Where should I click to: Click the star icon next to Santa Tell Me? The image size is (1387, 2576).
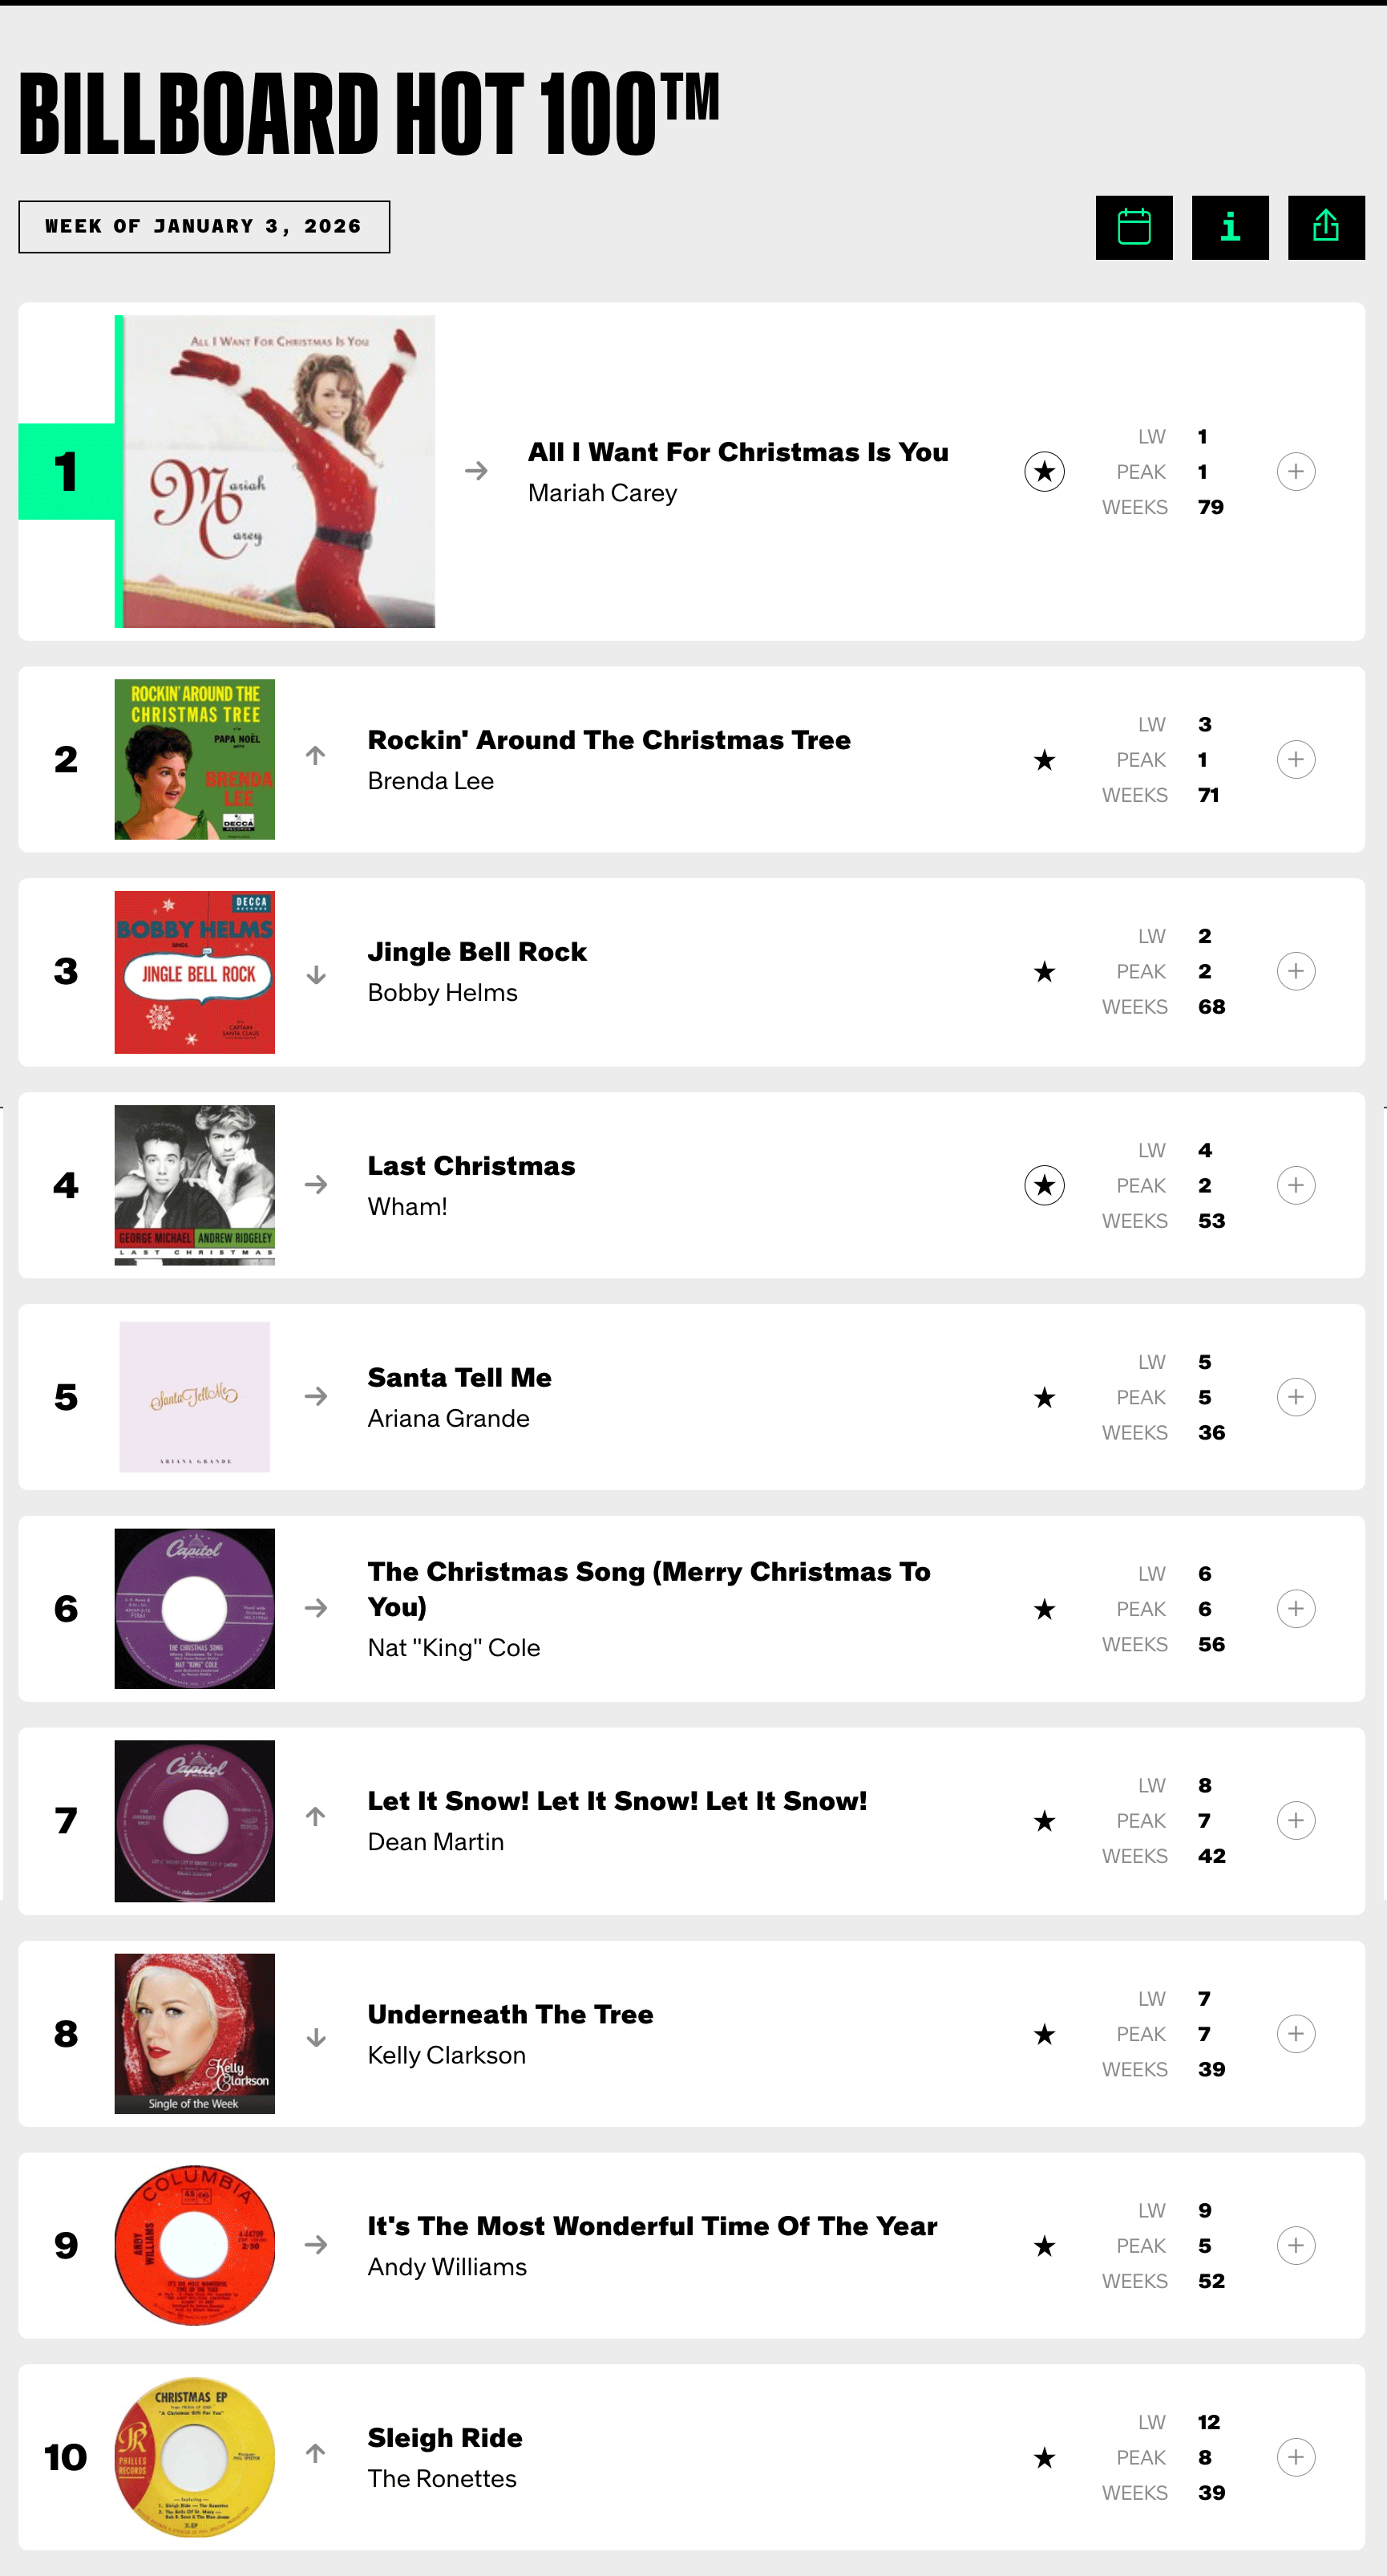[1044, 1397]
